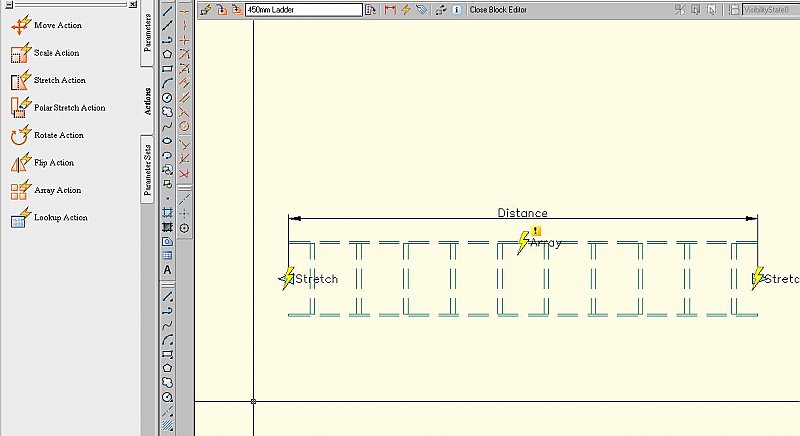Select the Hatch tool
The width and height of the screenshot is (800, 436).
coord(167,212)
